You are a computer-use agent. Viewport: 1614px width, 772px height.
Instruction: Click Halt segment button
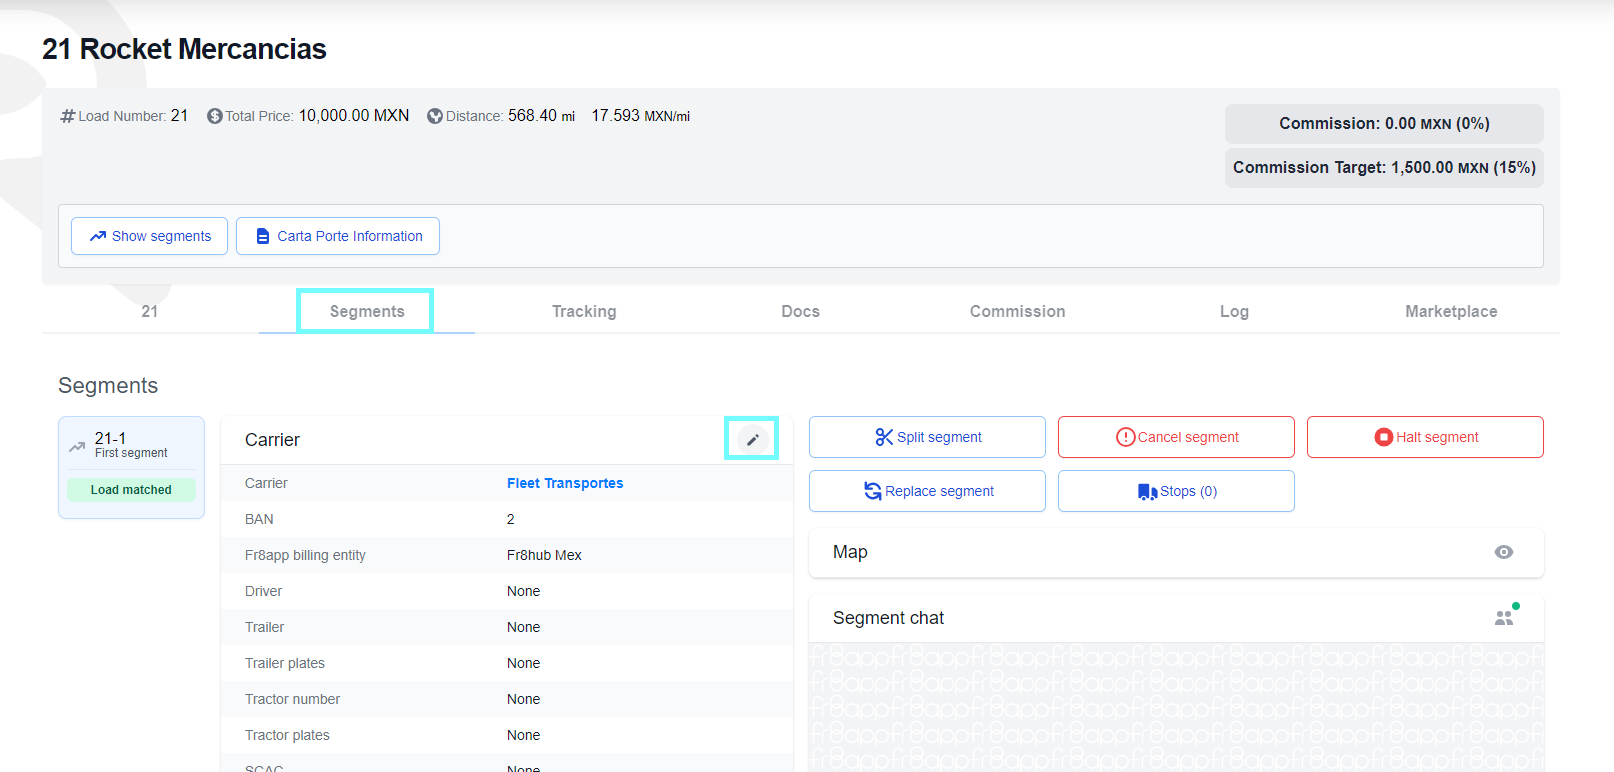click(1425, 437)
